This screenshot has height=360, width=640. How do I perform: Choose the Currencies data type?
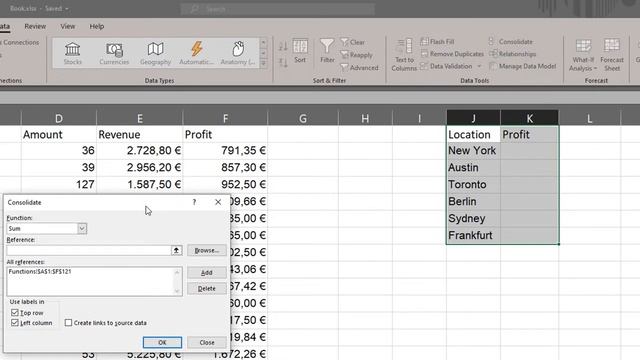point(114,53)
